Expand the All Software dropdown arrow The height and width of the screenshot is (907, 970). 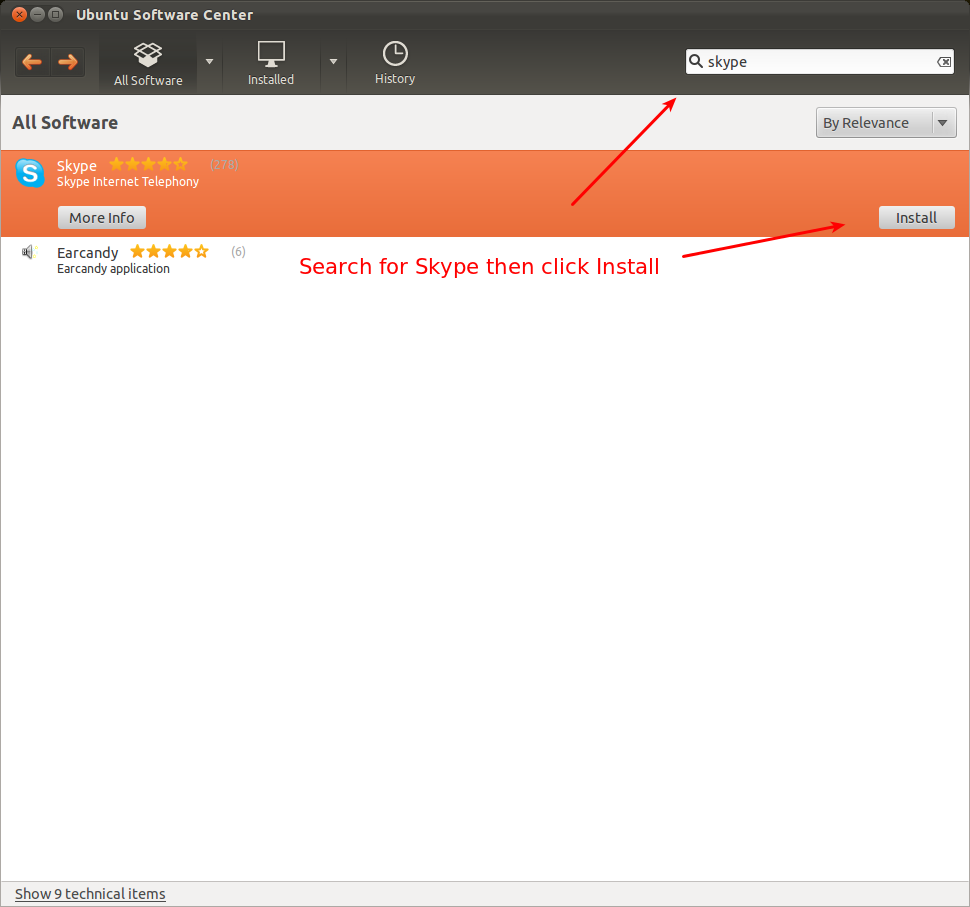coord(209,62)
